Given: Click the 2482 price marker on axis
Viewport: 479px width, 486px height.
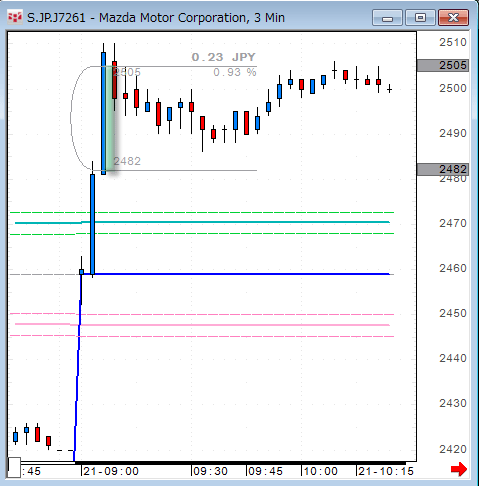Looking at the screenshot, I should click(x=443, y=169).
